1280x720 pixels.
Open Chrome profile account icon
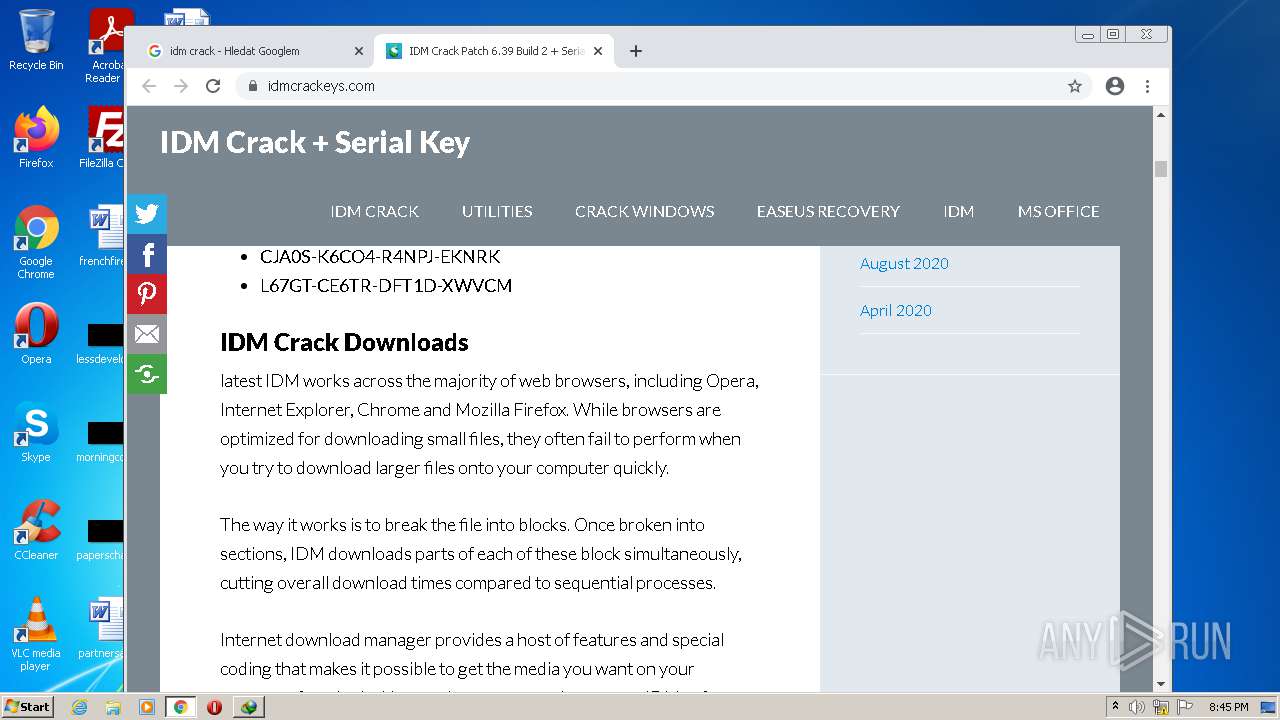pyautogui.click(x=1115, y=86)
